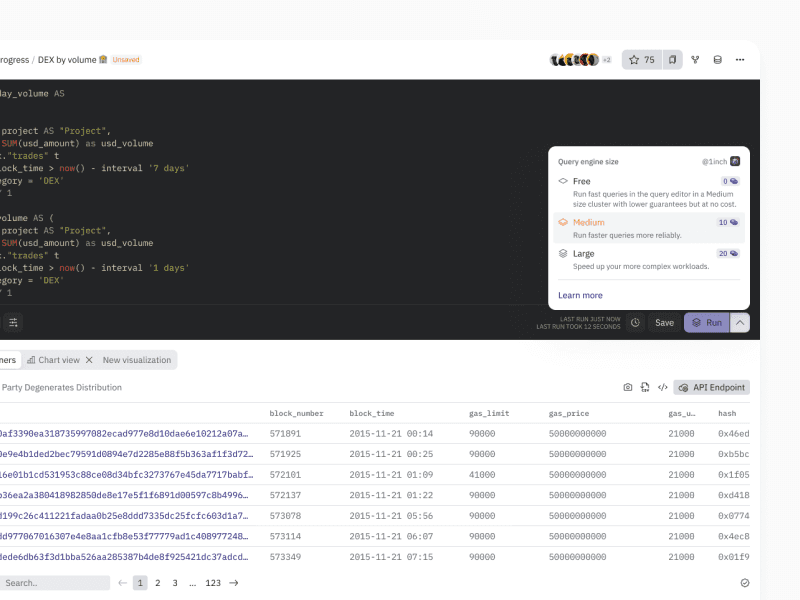Open the three-dots more options menu
Viewport: 800px width, 600px height.
[740, 60]
